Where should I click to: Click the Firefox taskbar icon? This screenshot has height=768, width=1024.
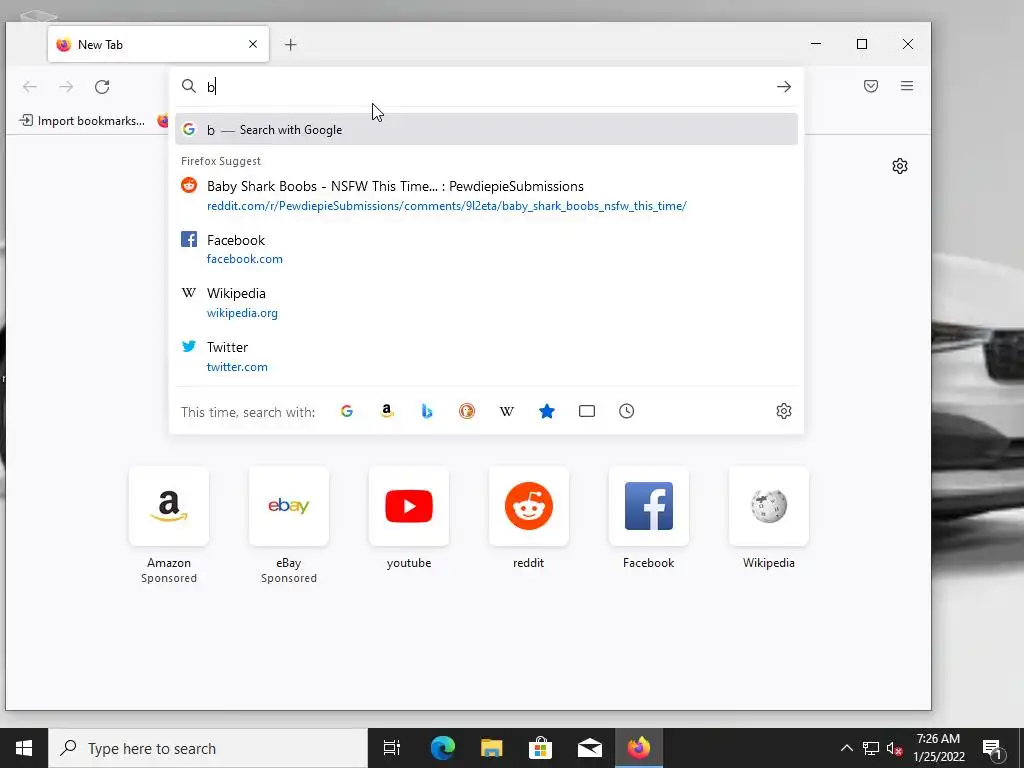tap(639, 748)
